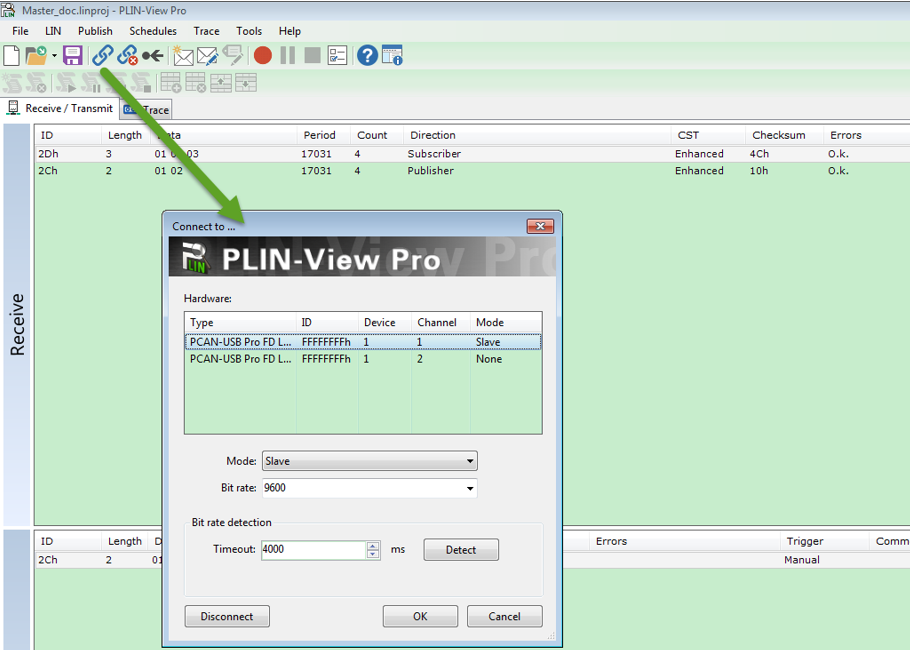
Task: Switch to the Receive / Transmit tab
Action: tap(60, 109)
